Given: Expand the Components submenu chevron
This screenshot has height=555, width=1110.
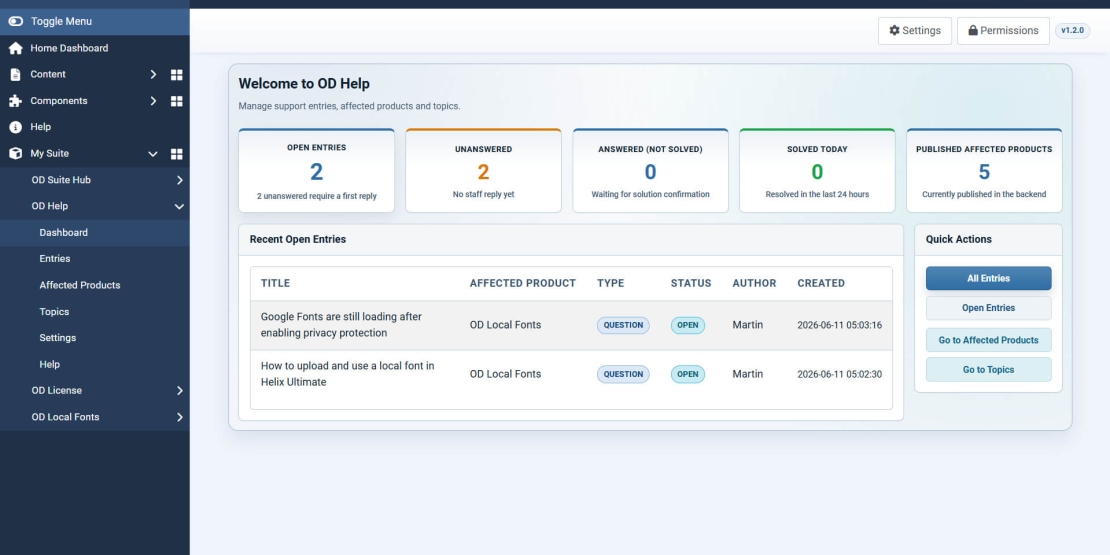Looking at the screenshot, I should point(153,101).
